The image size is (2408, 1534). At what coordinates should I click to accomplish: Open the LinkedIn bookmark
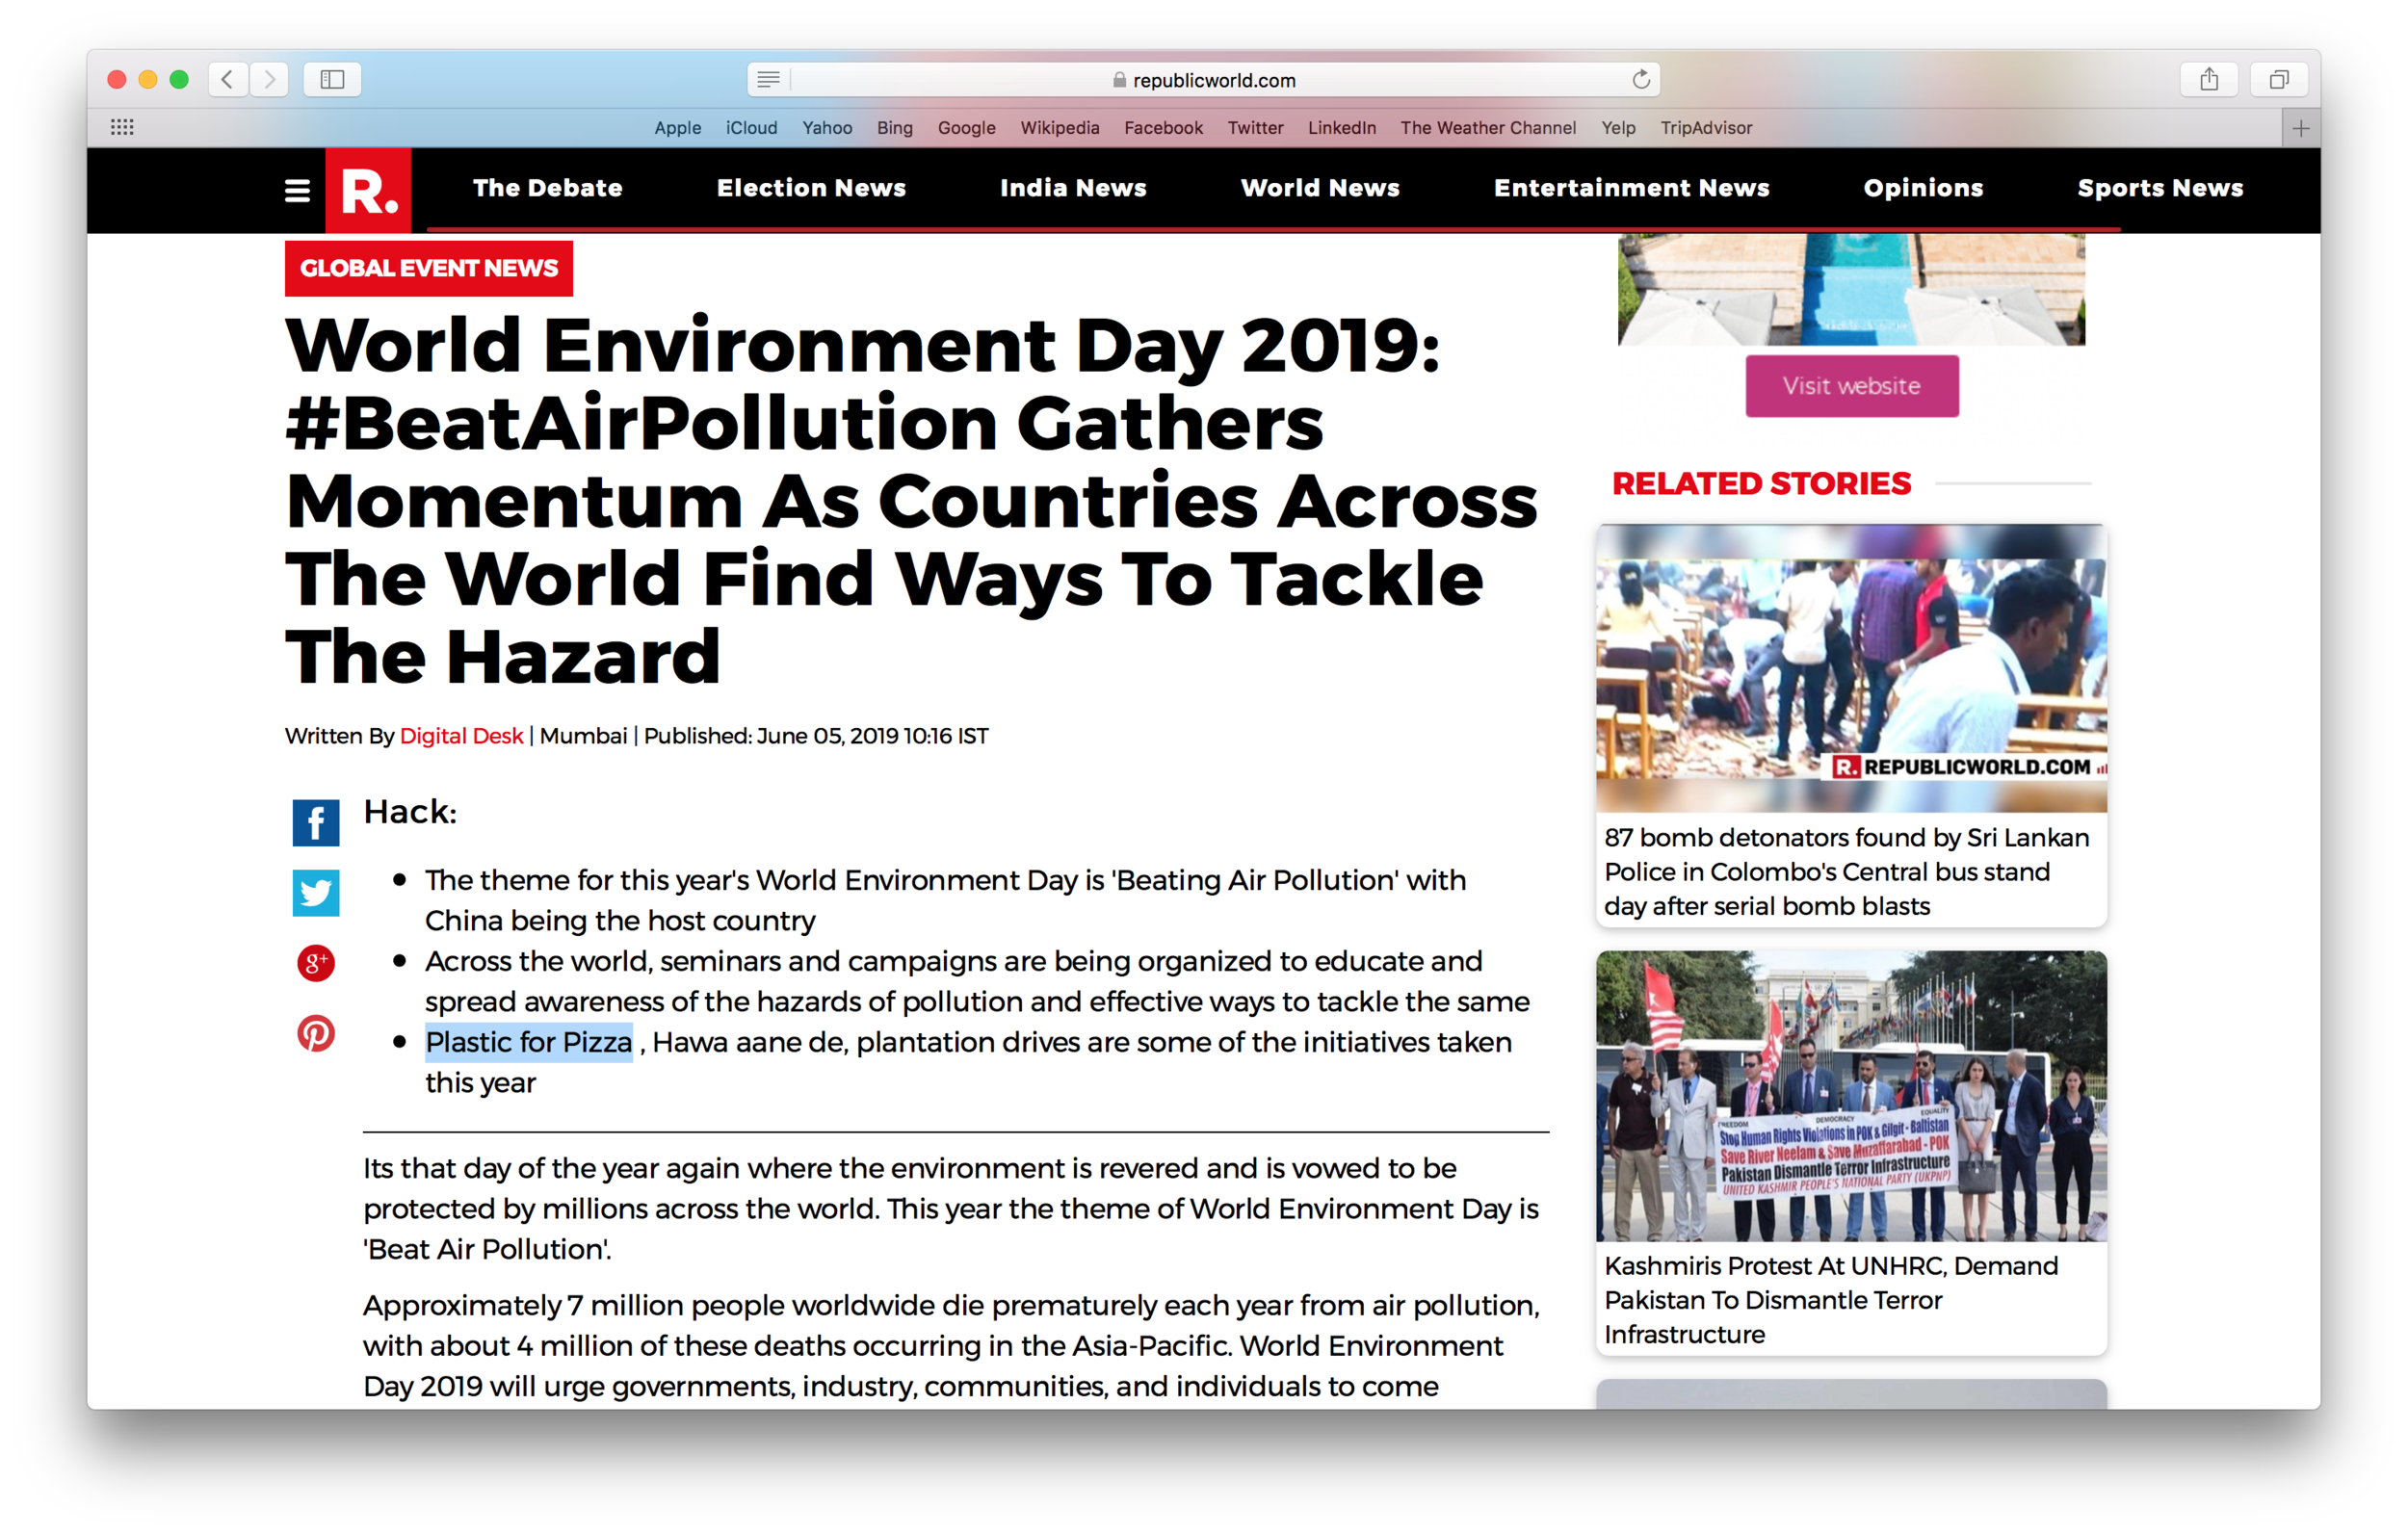(1341, 128)
